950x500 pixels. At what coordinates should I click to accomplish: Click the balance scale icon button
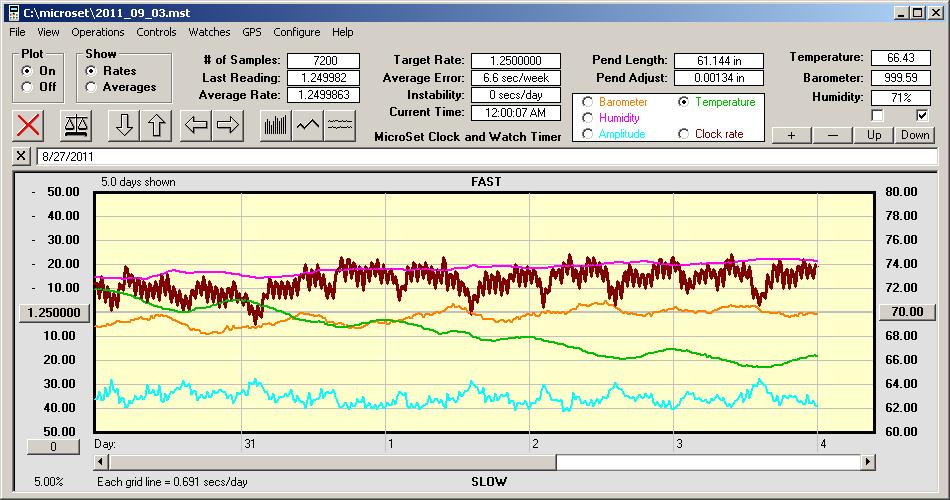click(x=76, y=125)
